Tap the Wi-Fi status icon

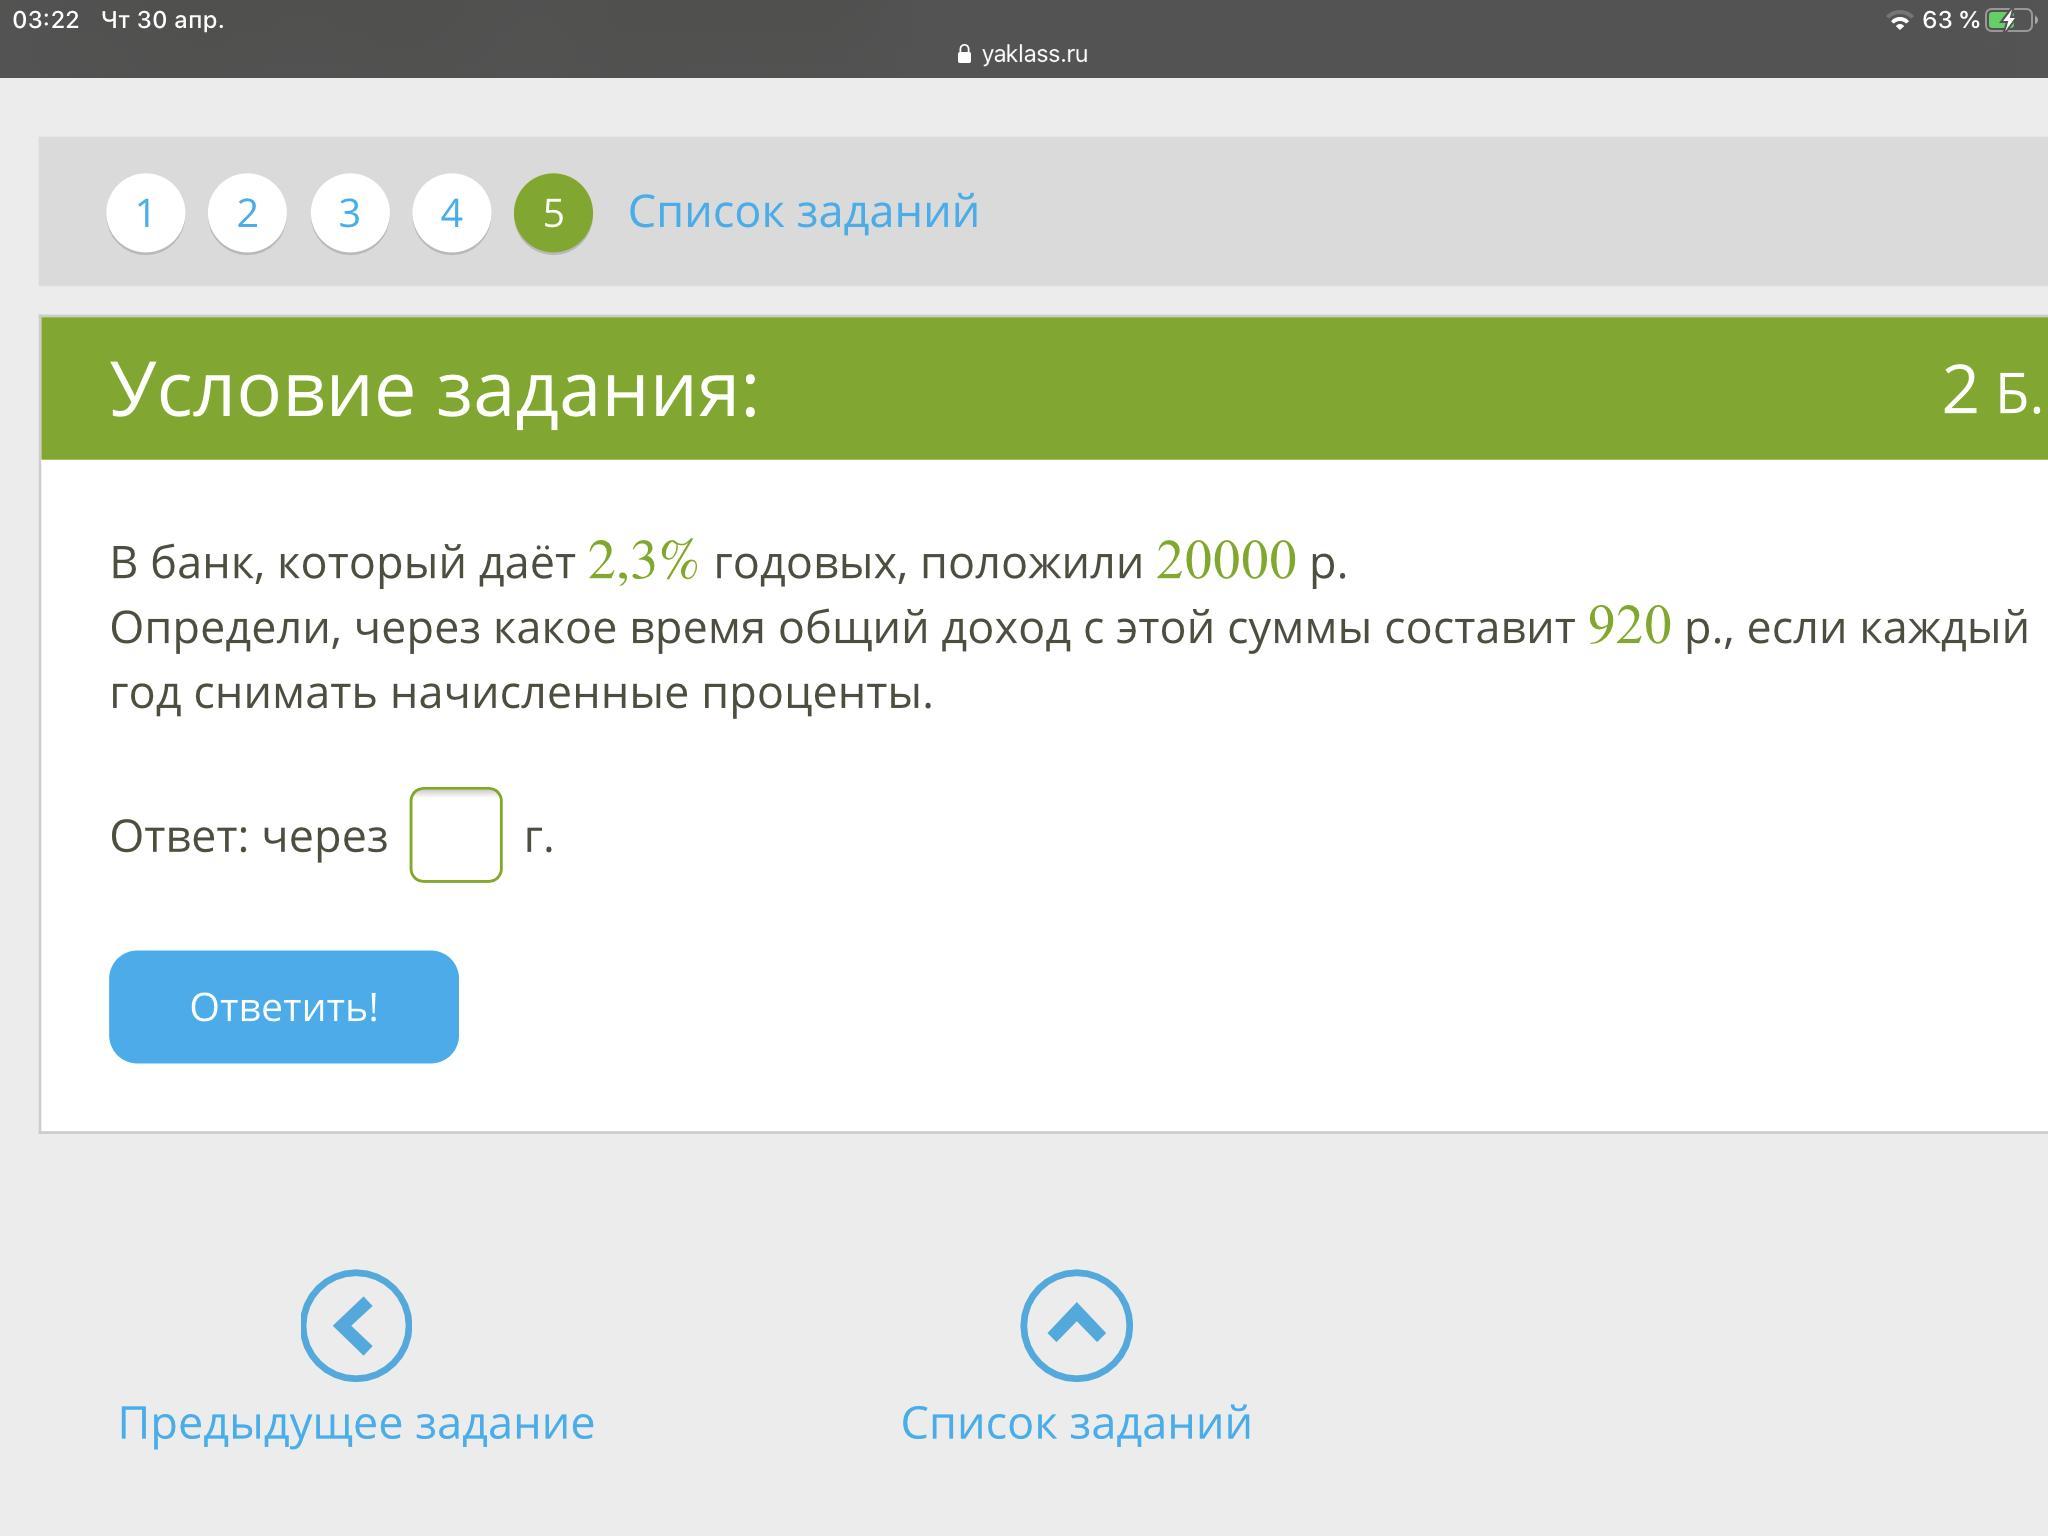(x=1897, y=21)
